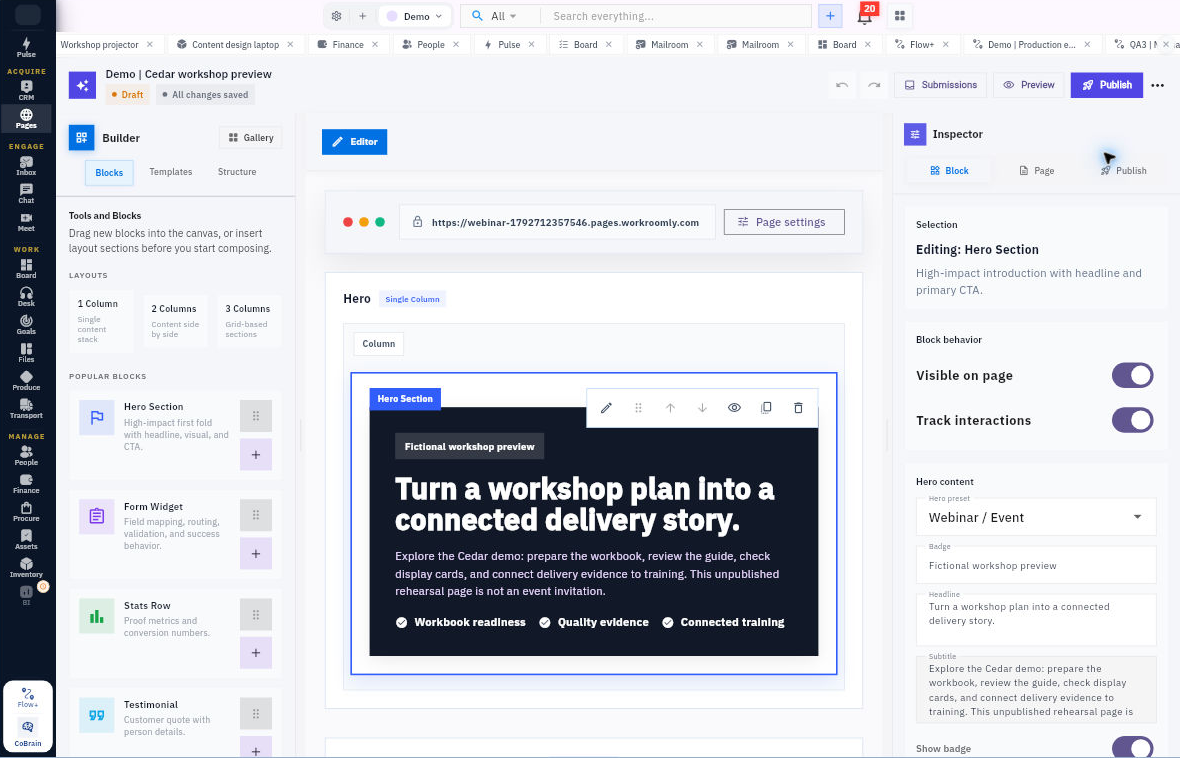
Task: Open the Chat module
Action: pos(26,193)
